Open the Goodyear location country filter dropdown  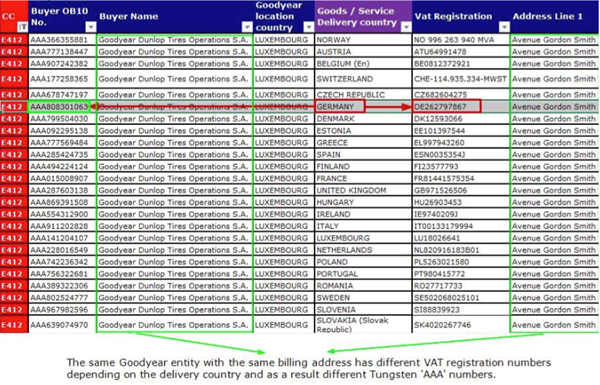pyautogui.click(x=308, y=27)
